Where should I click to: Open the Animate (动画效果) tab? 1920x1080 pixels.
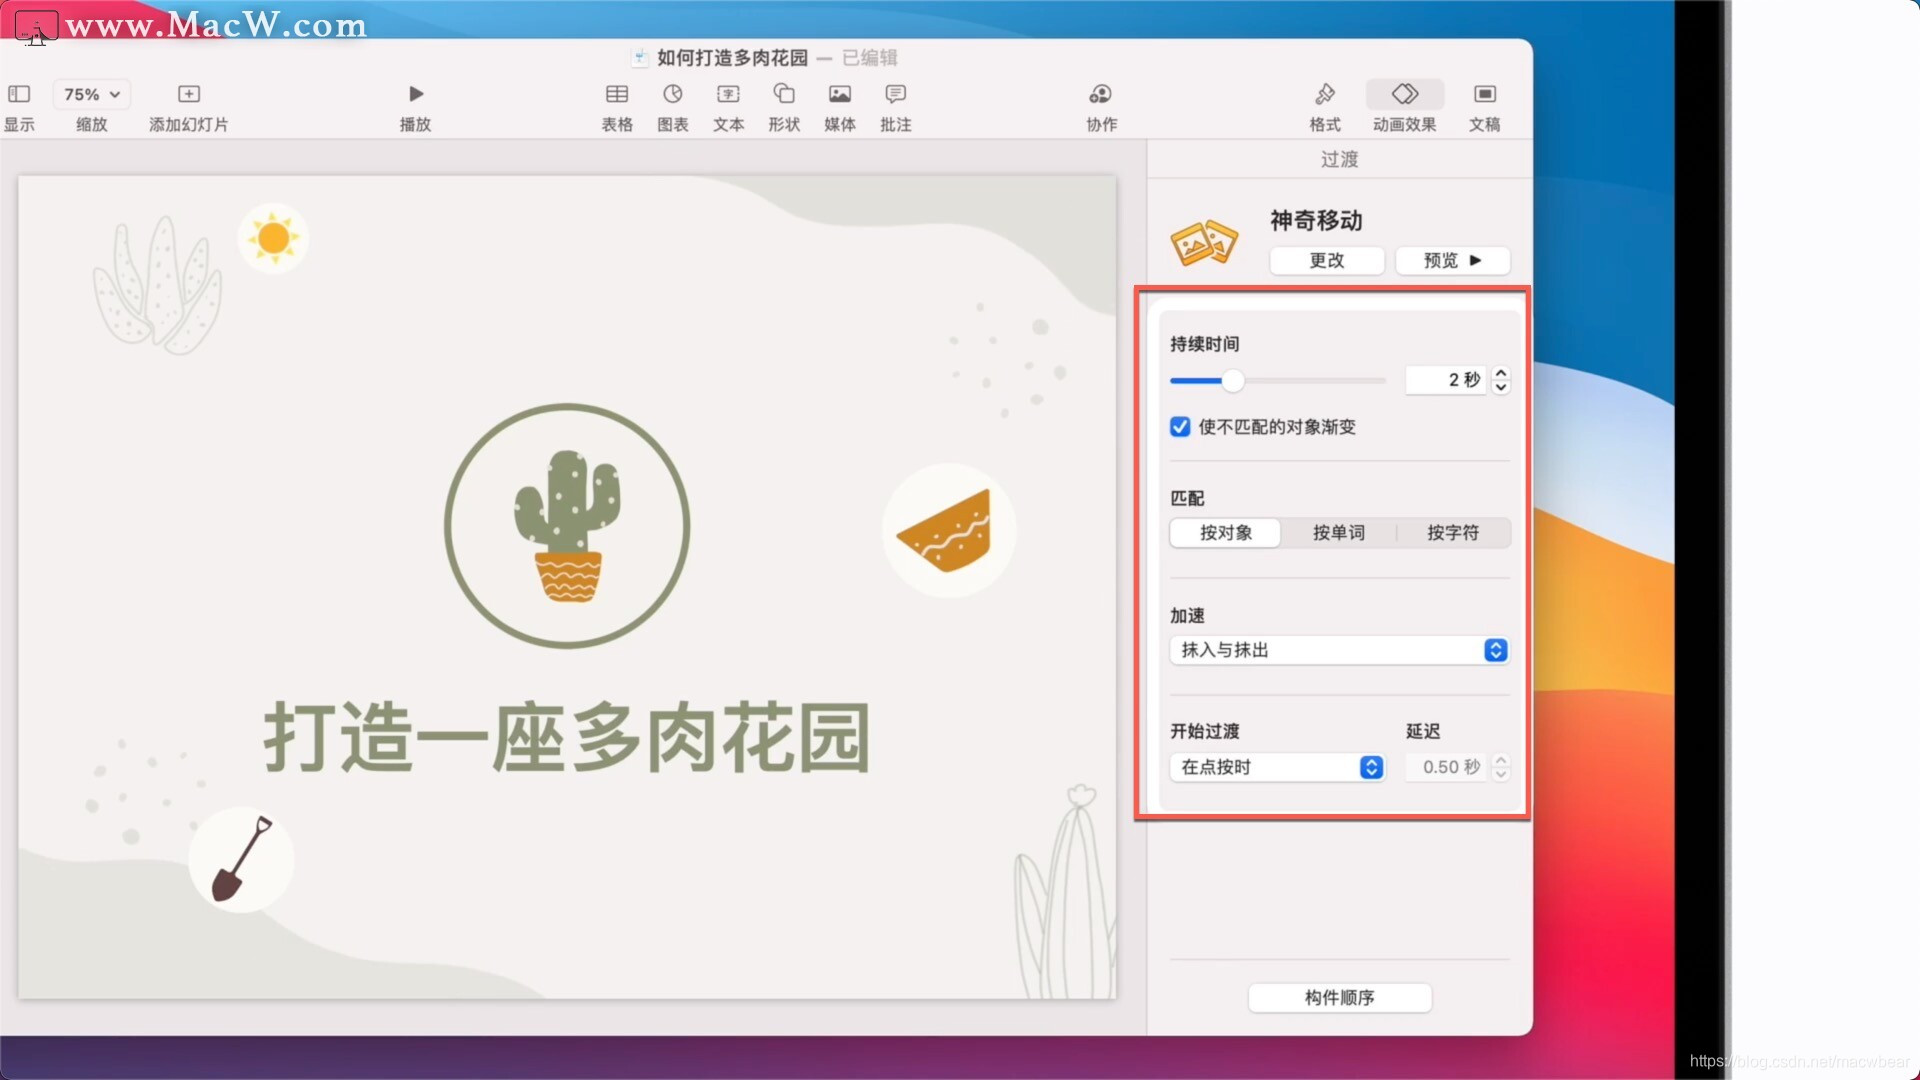(1404, 94)
